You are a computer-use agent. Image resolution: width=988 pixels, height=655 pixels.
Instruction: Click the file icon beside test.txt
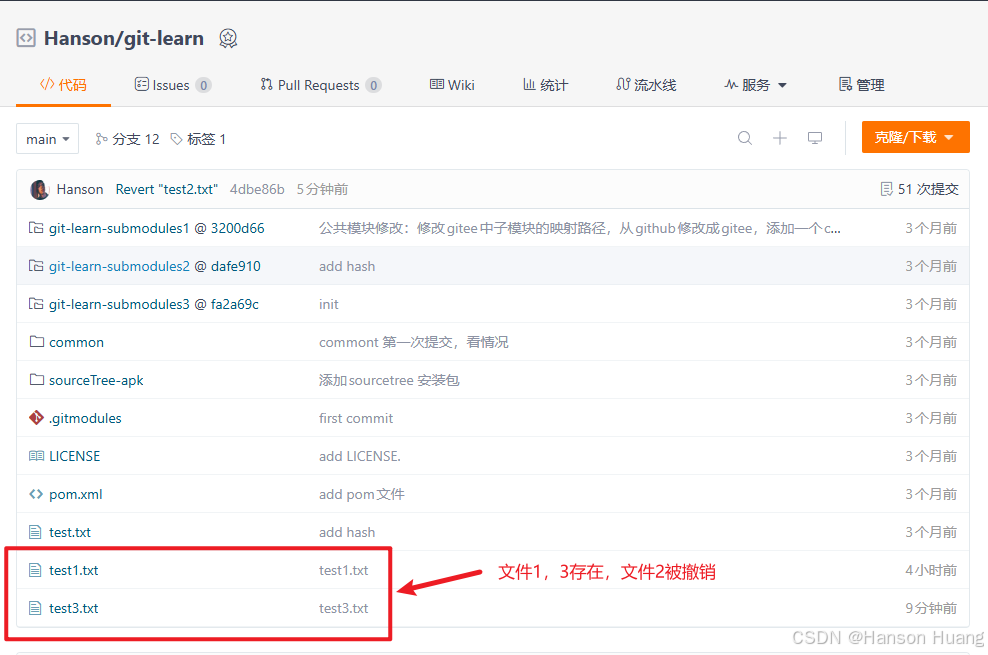tap(35, 532)
